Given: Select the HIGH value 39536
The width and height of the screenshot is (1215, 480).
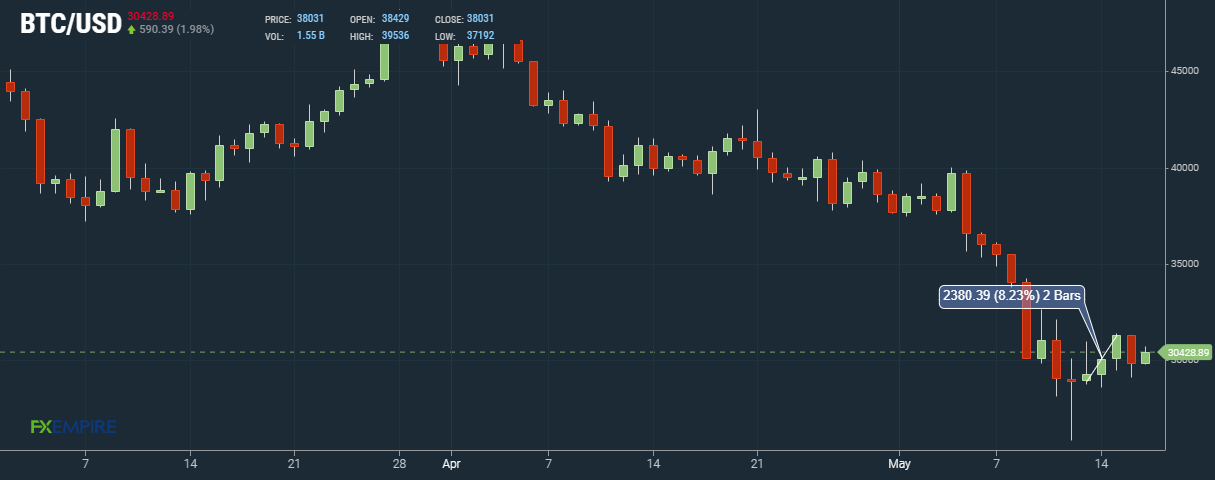Looking at the screenshot, I should [x=395, y=36].
